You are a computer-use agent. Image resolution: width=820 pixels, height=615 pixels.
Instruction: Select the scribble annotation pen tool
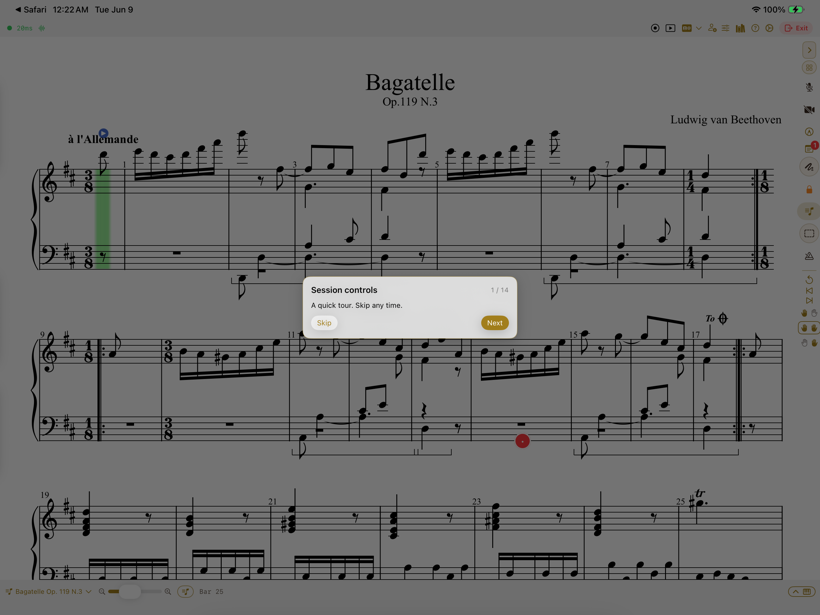pyautogui.click(x=809, y=167)
